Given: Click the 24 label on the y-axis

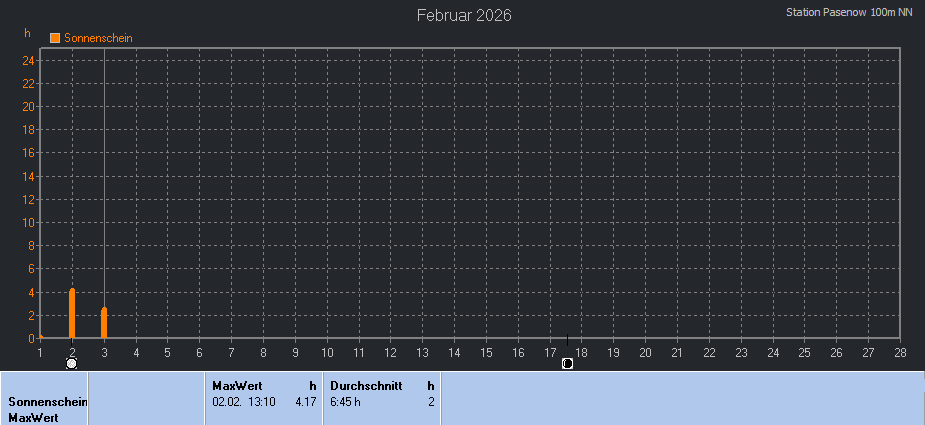Looking at the screenshot, I should tap(30, 60).
